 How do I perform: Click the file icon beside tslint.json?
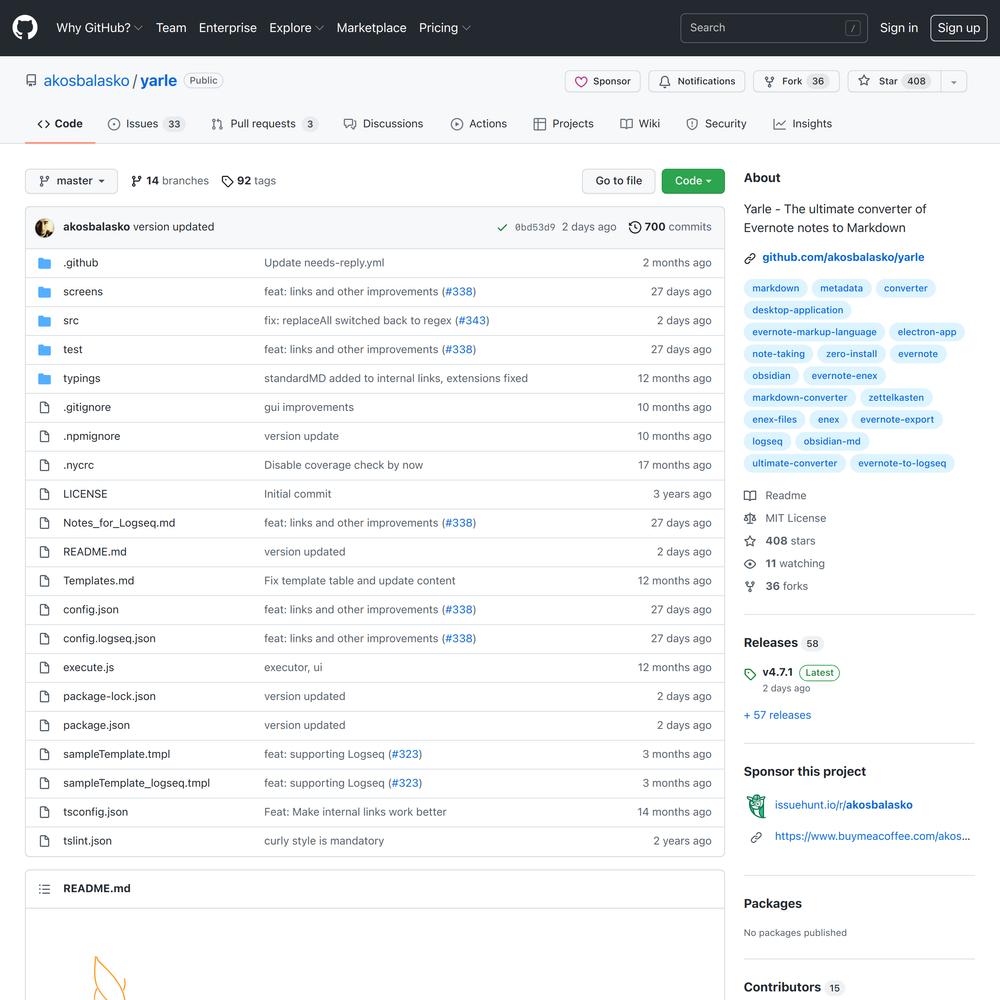click(45, 841)
